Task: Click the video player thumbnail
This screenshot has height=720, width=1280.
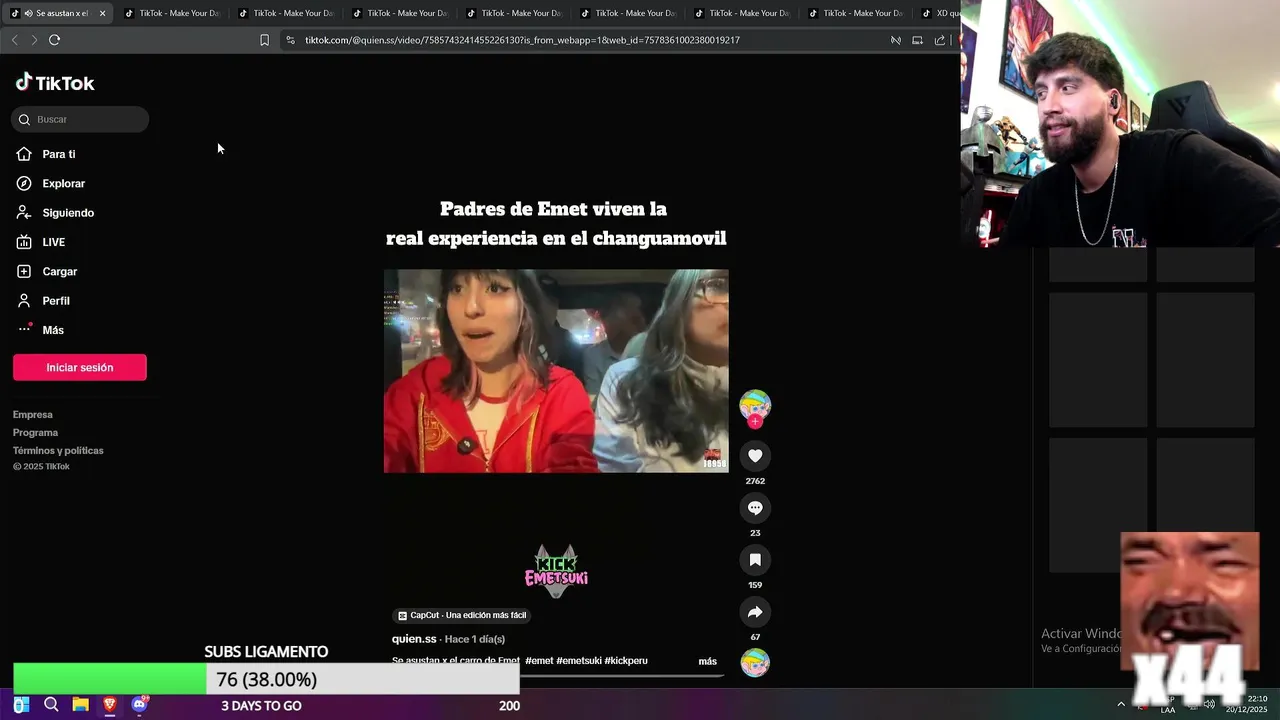Action: (x=556, y=371)
